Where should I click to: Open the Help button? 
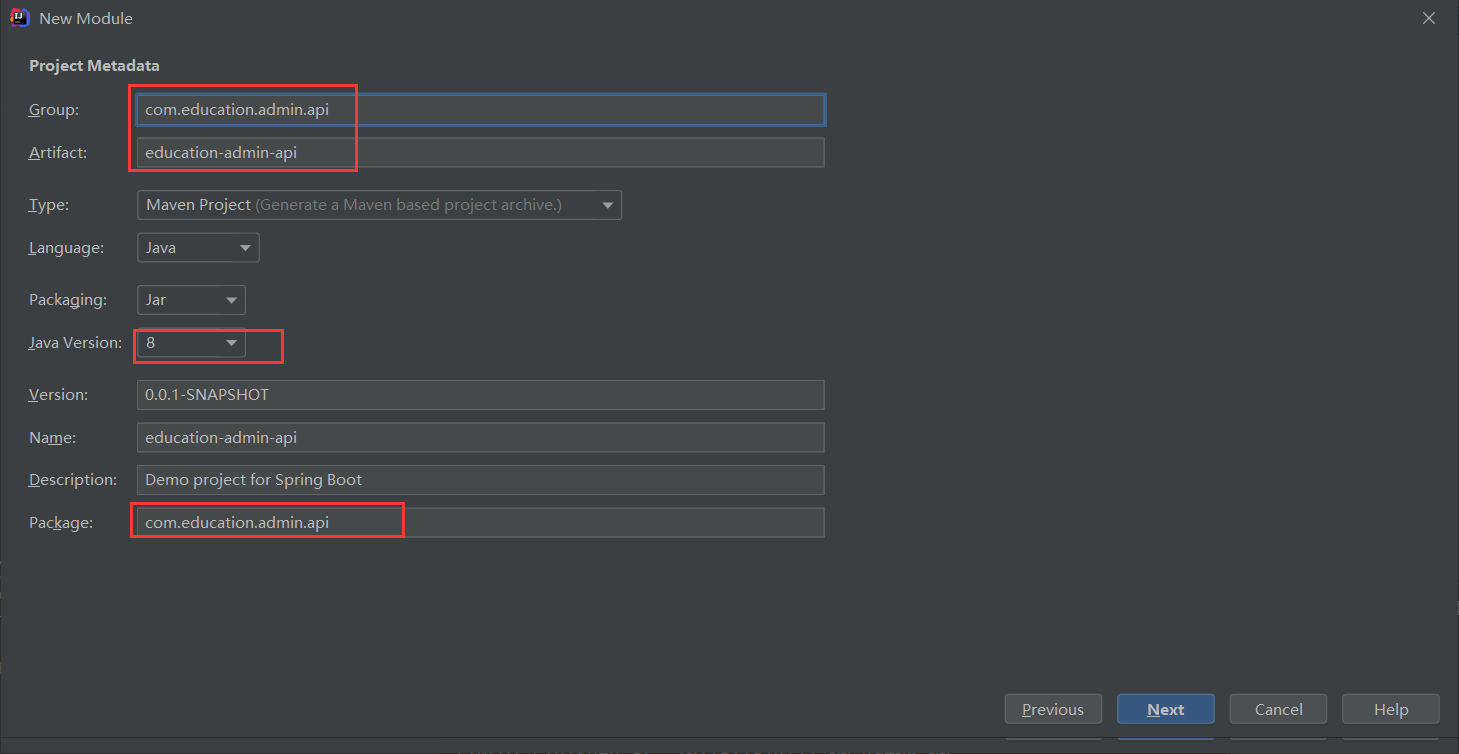1391,709
